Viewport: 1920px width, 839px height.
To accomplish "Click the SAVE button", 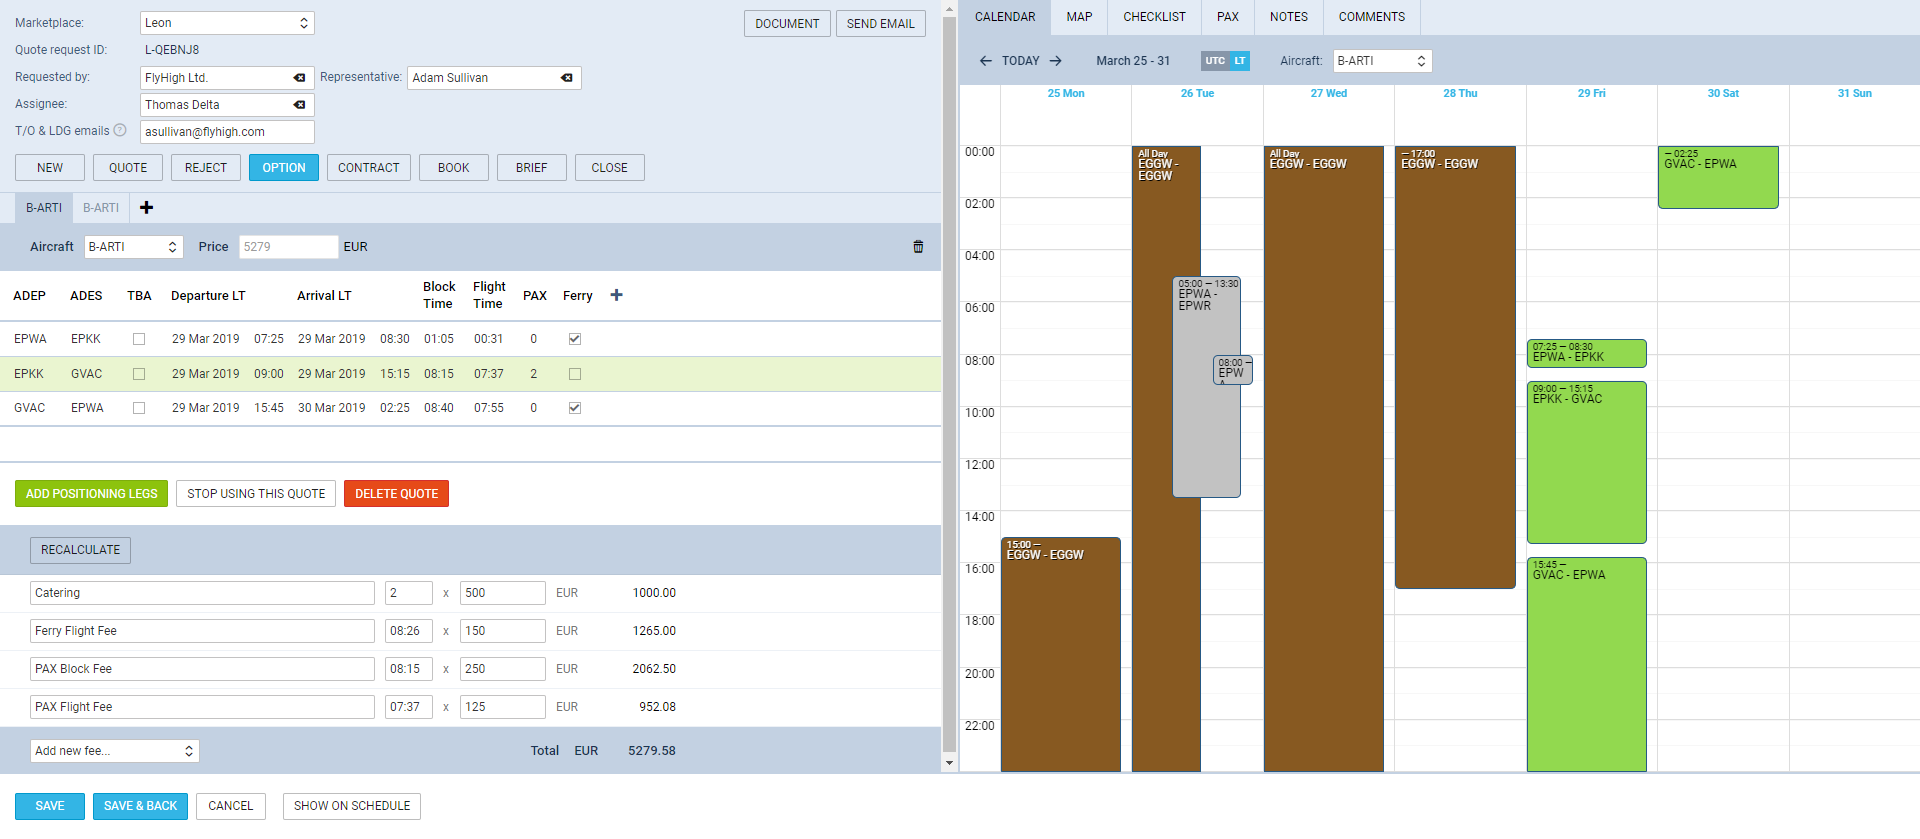I will 50,806.
